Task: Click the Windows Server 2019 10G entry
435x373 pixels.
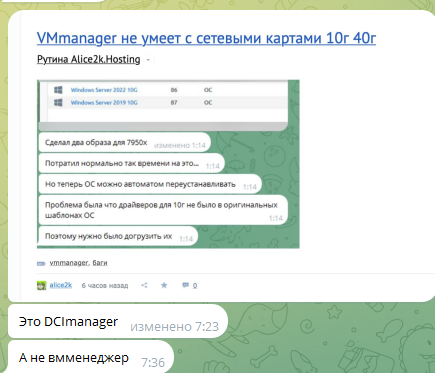Action: pyautogui.click(x=104, y=103)
